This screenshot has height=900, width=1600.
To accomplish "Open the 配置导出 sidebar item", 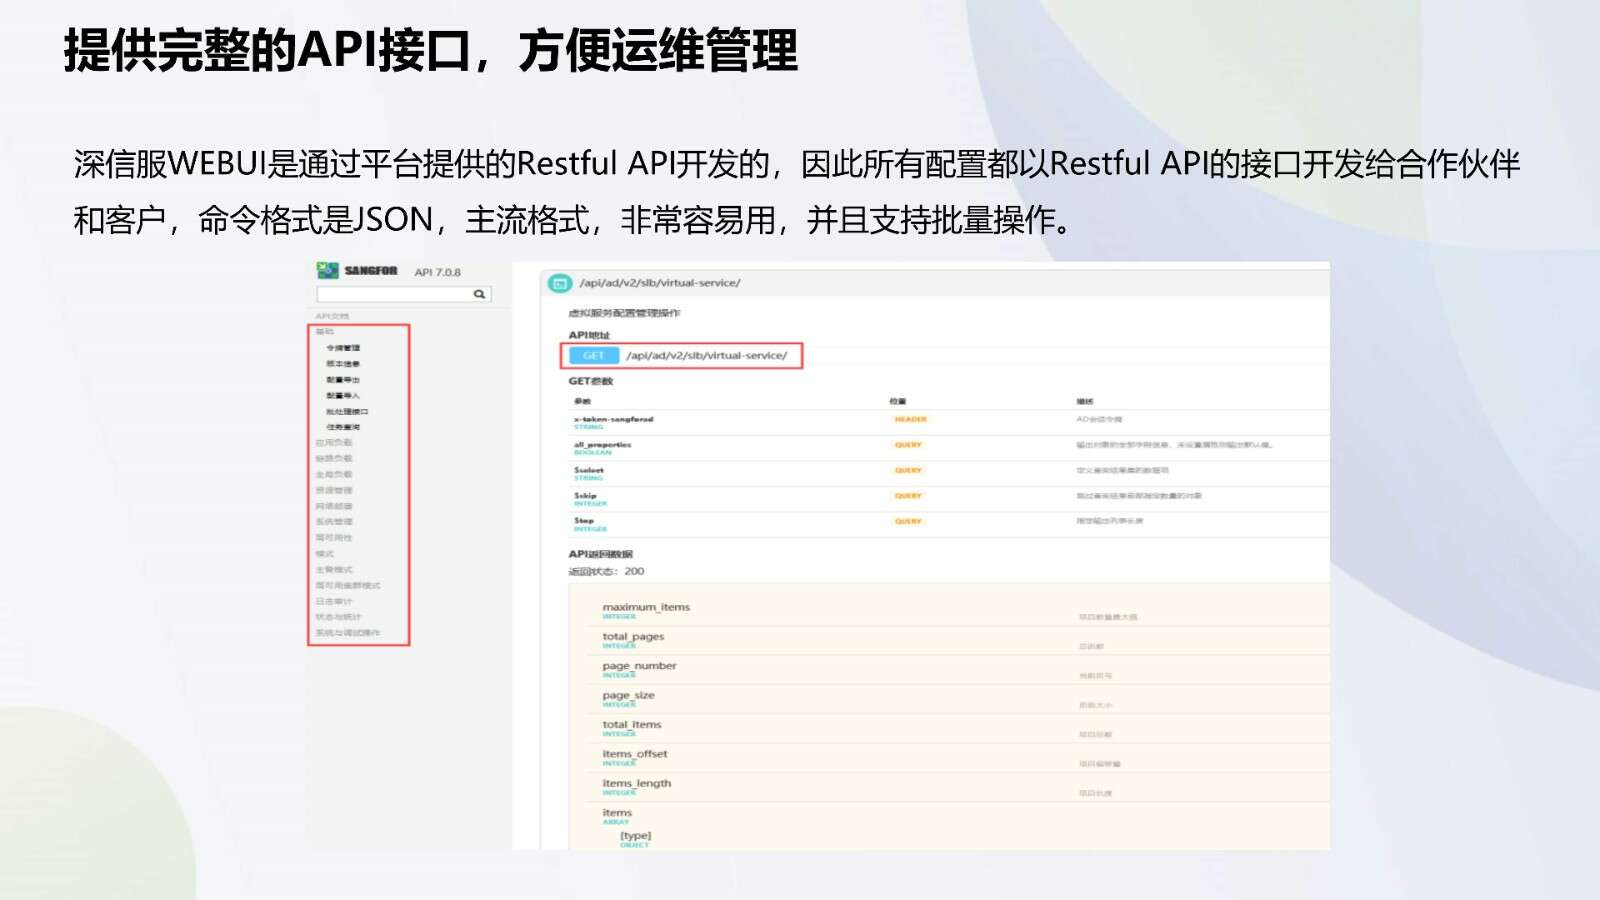I will click(x=343, y=380).
